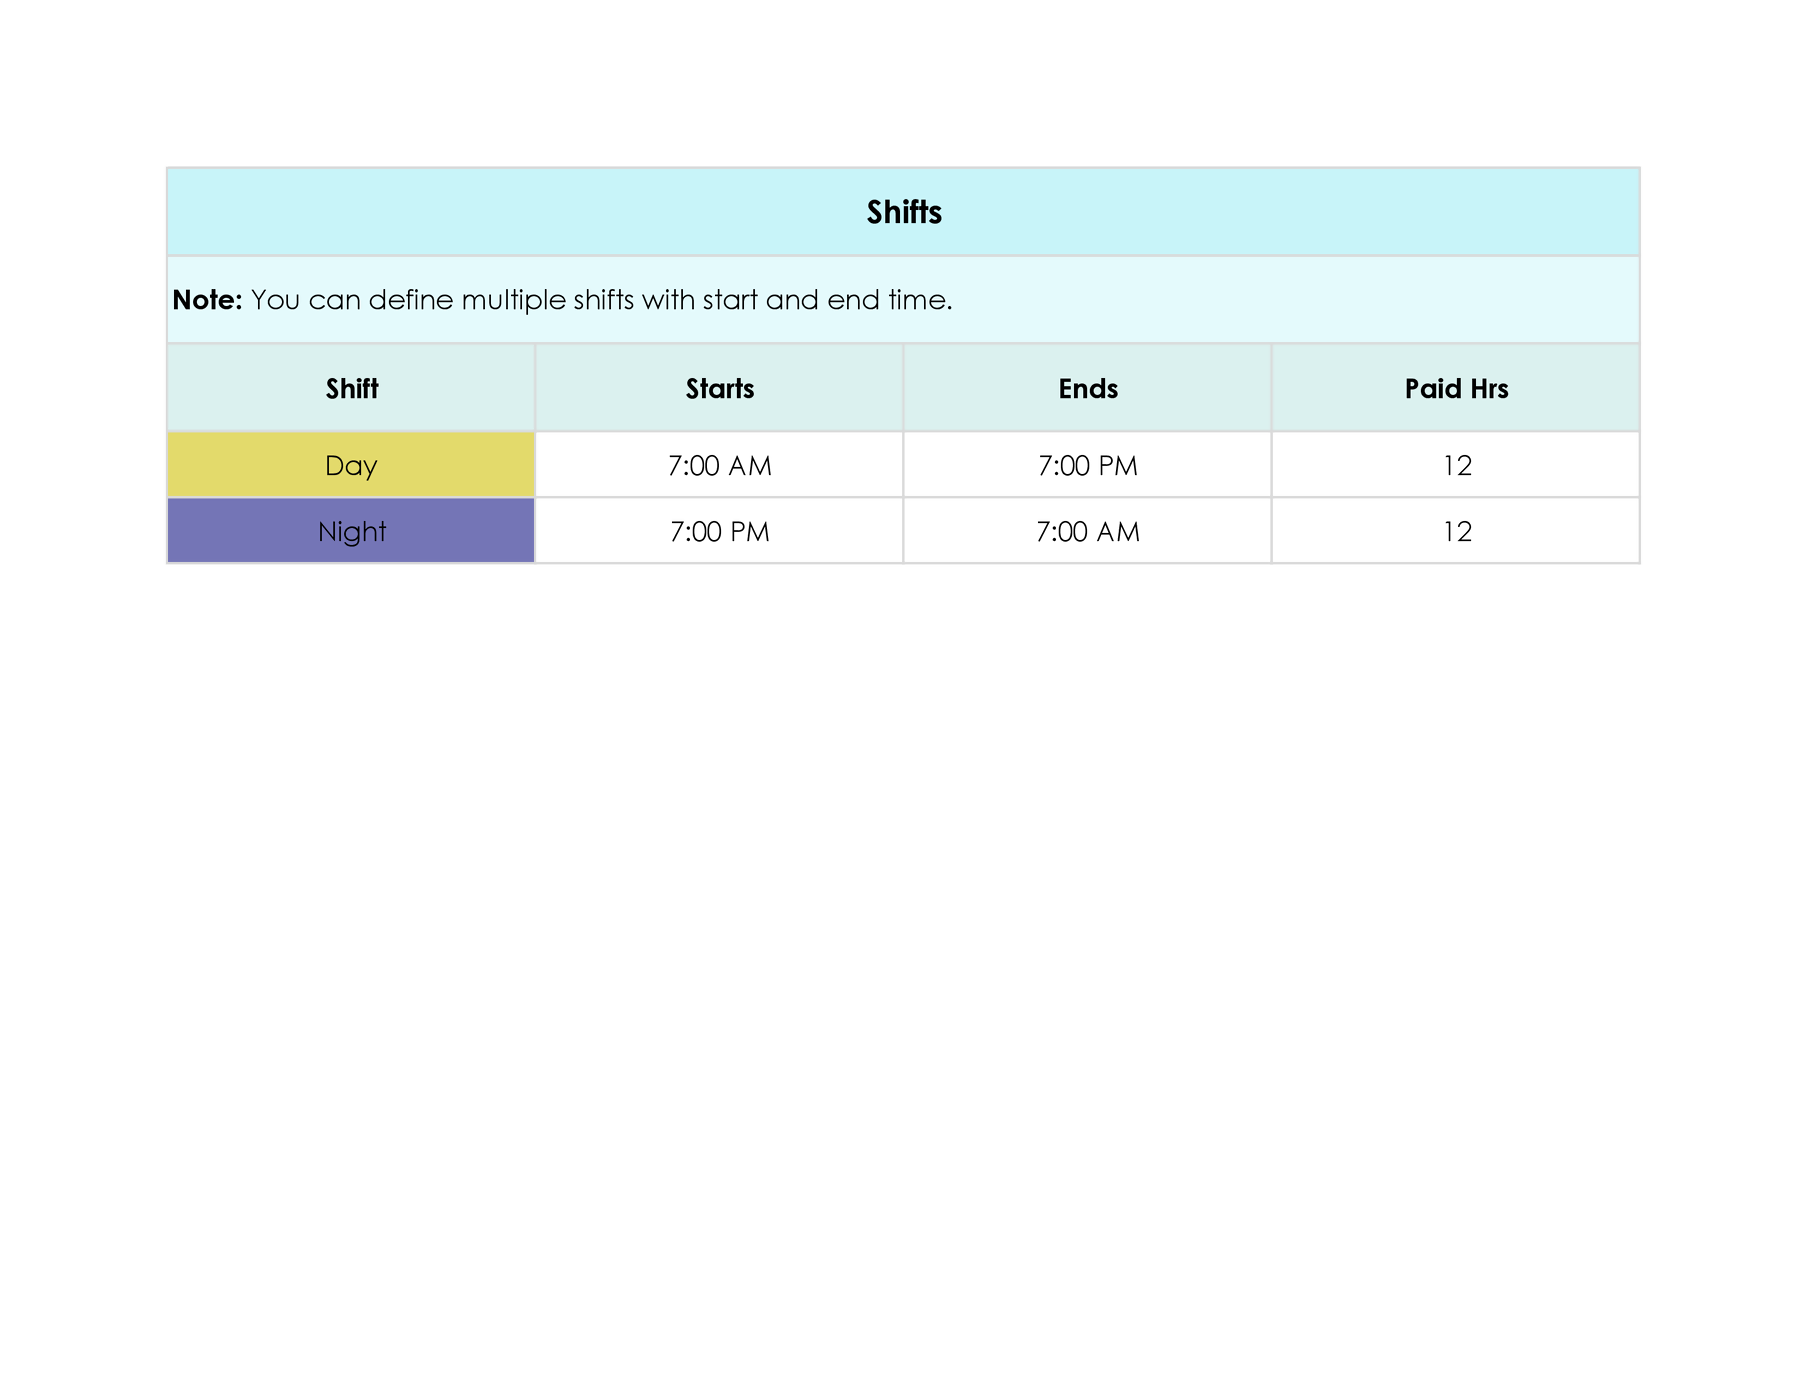Viewport: 1800px width, 1391px height.
Task: Click Night shift paid hours value
Action: (1456, 531)
